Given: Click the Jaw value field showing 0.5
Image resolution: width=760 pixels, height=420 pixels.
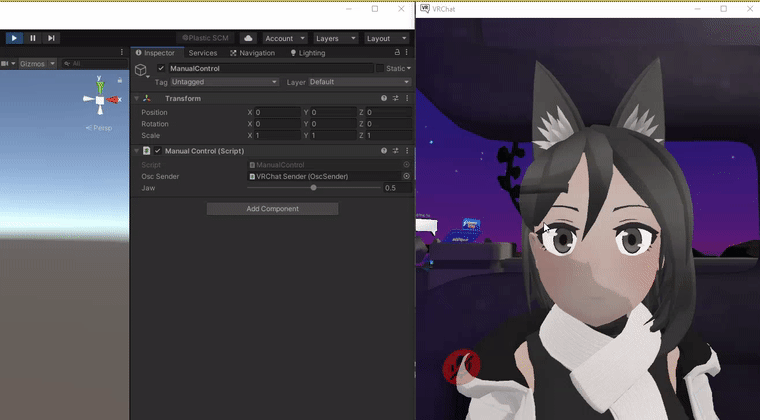Looking at the screenshot, I should [x=397, y=188].
